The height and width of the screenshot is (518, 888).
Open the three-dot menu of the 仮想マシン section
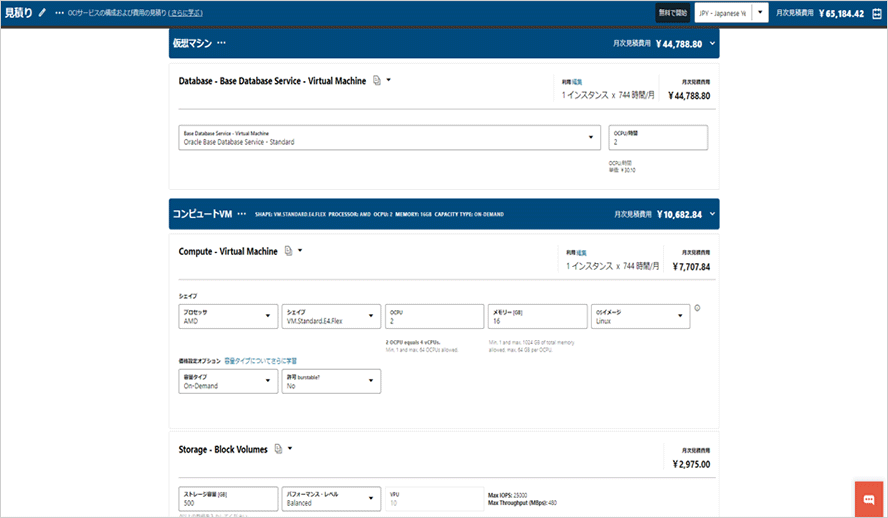click(221, 43)
